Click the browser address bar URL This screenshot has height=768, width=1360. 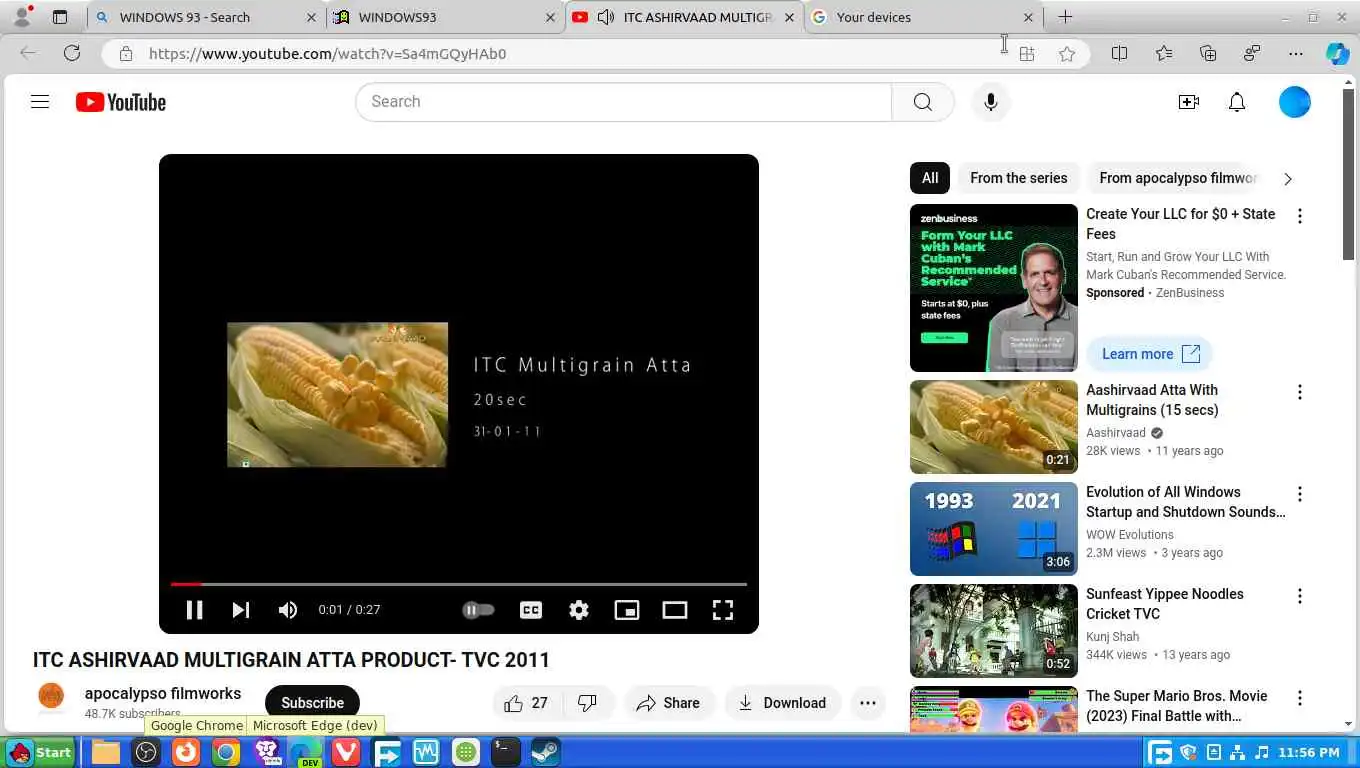[x=327, y=54]
